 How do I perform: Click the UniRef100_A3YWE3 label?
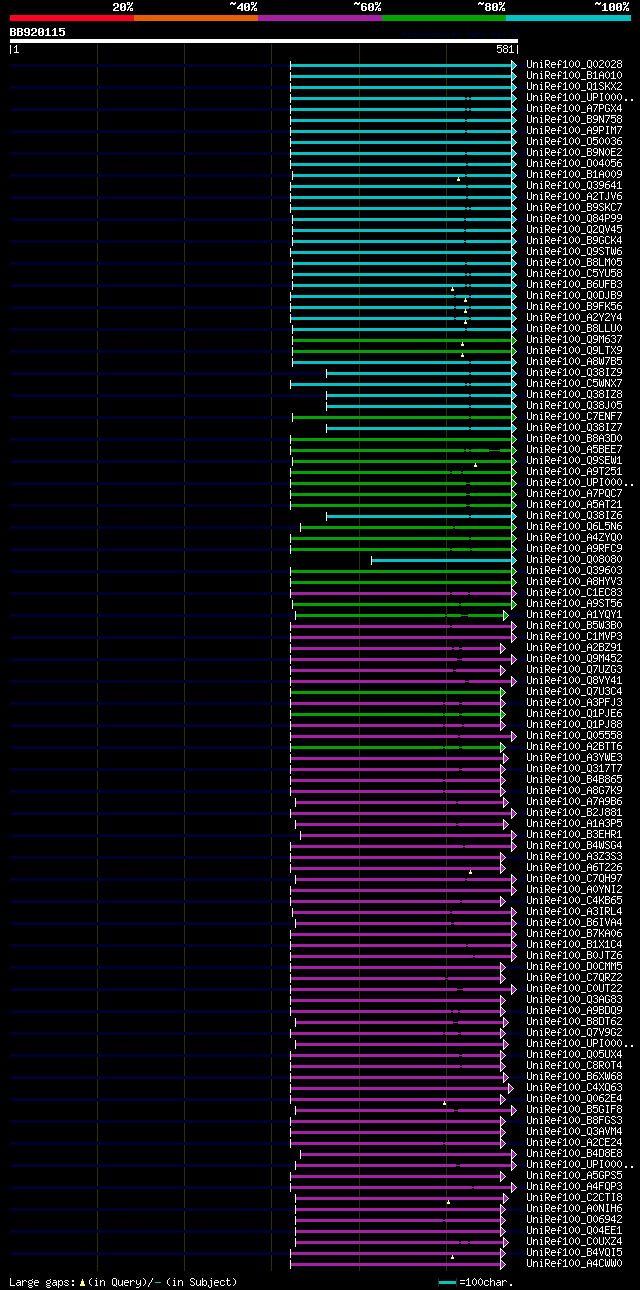pyautogui.click(x=574, y=757)
